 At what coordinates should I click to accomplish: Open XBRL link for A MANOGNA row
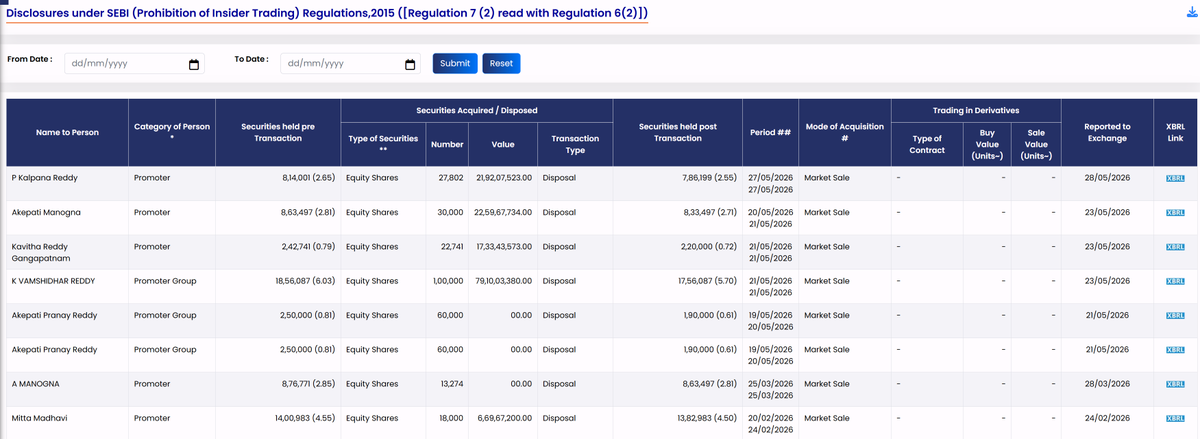(x=1174, y=384)
